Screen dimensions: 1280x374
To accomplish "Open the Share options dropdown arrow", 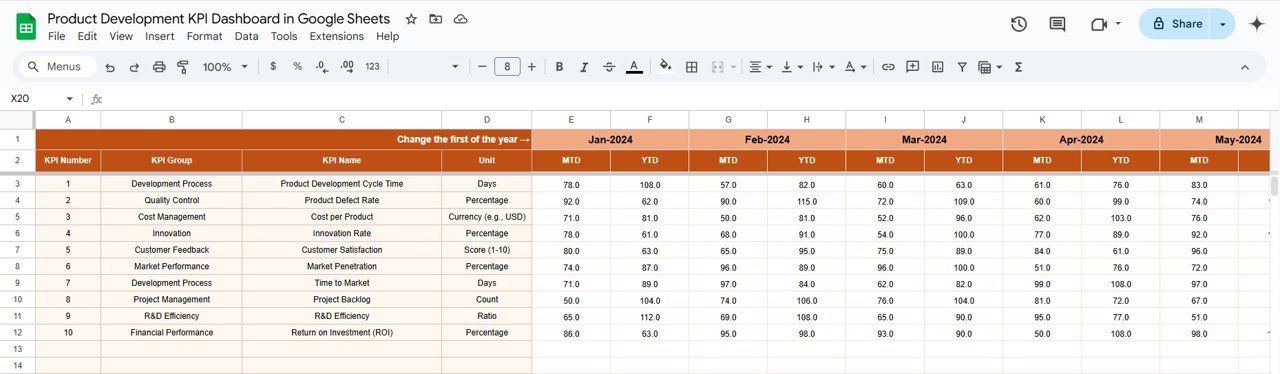I will coord(1222,24).
